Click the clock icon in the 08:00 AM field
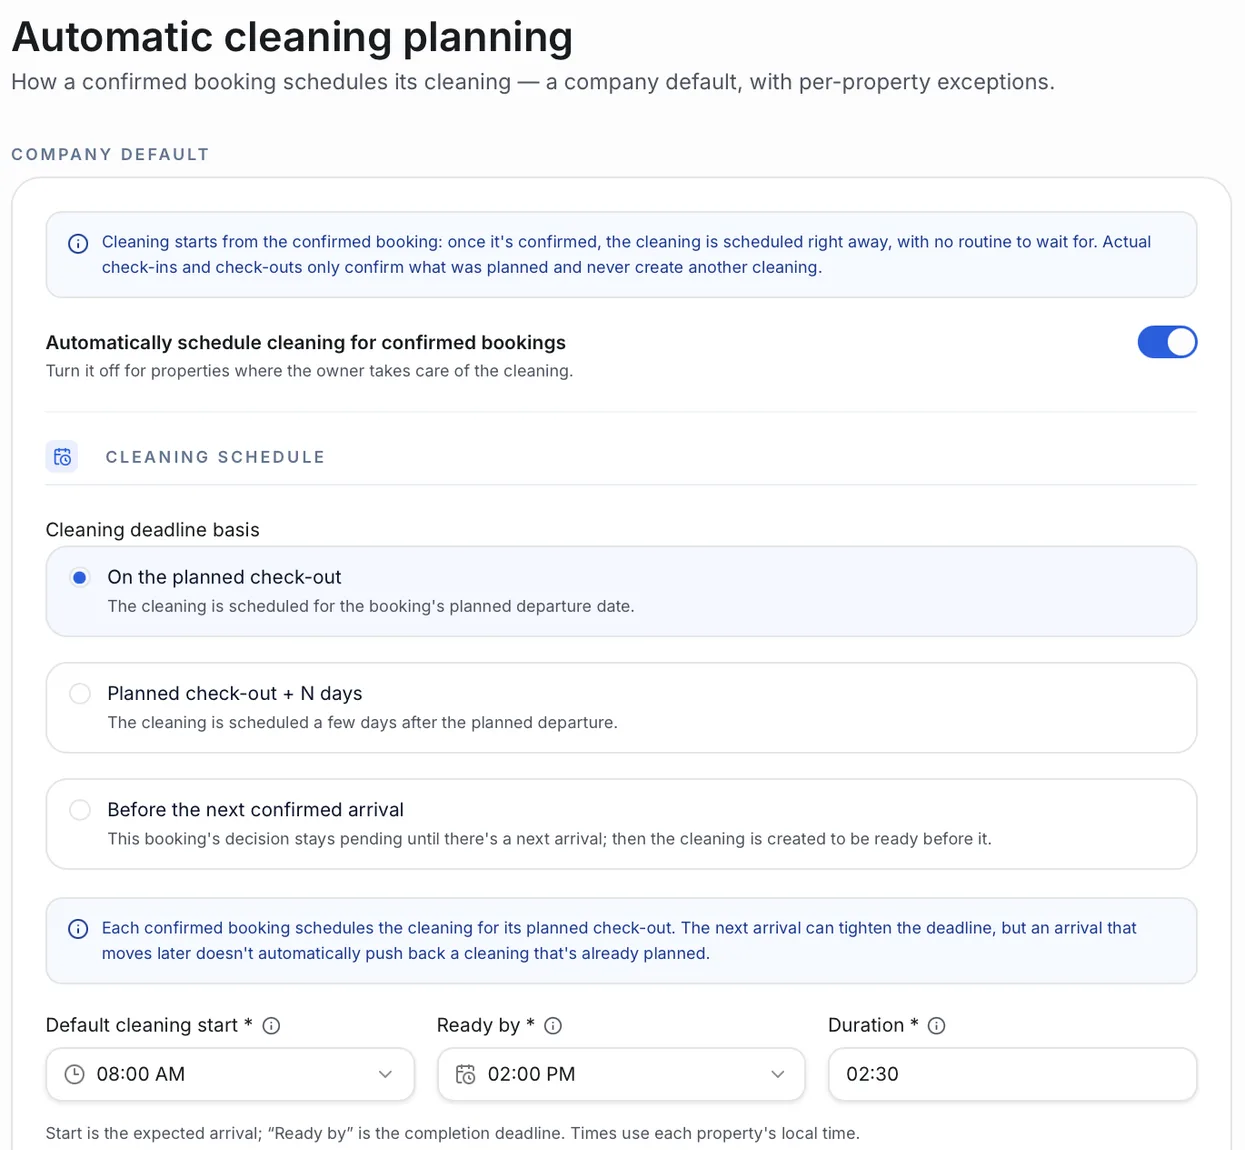 (75, 1074)
